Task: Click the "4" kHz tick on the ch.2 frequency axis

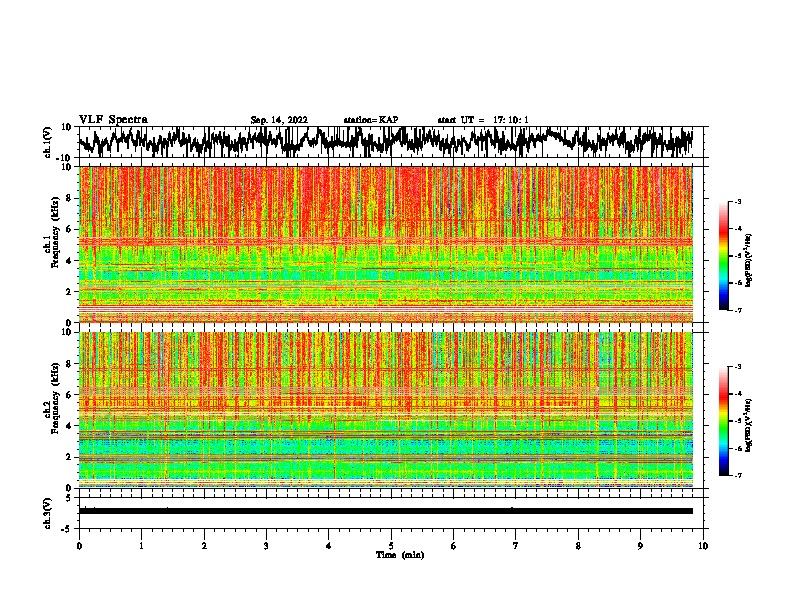Action: pos(69,426)
